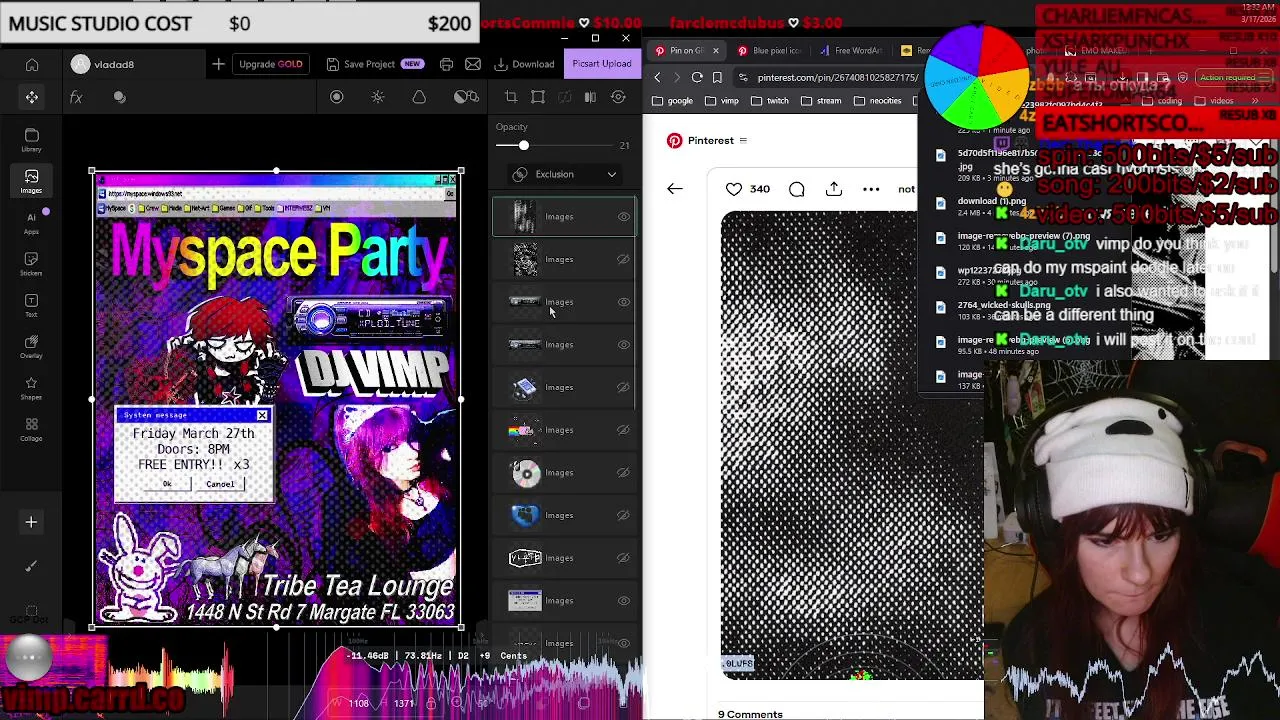Toggle visibility of the selected top layer

click(x=623, y=217)
